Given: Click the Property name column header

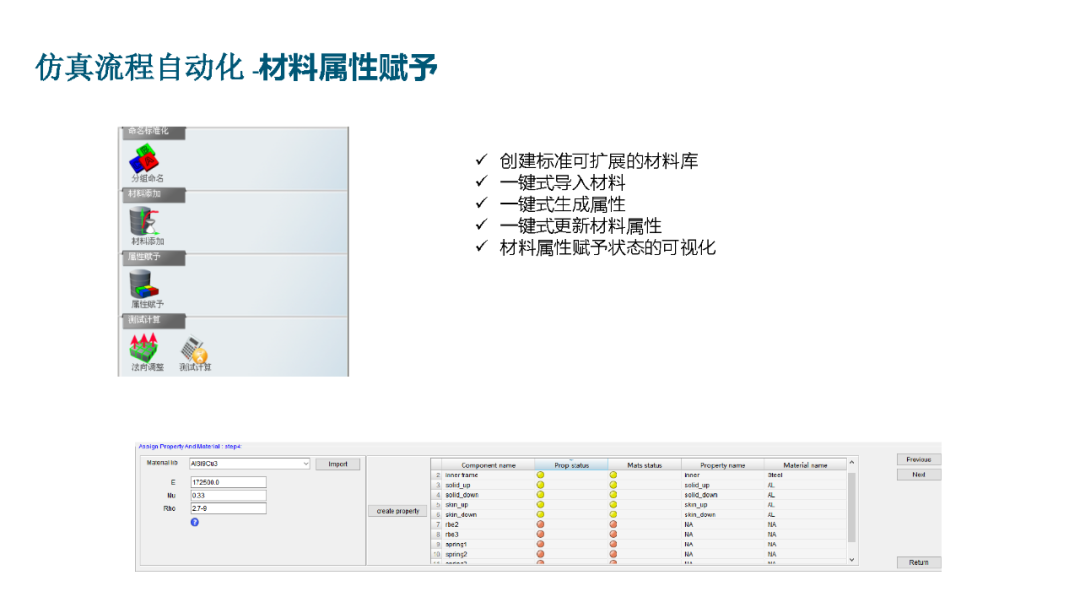Looking at the screenshot, I should pyautogui.click(x=723, y=465).
